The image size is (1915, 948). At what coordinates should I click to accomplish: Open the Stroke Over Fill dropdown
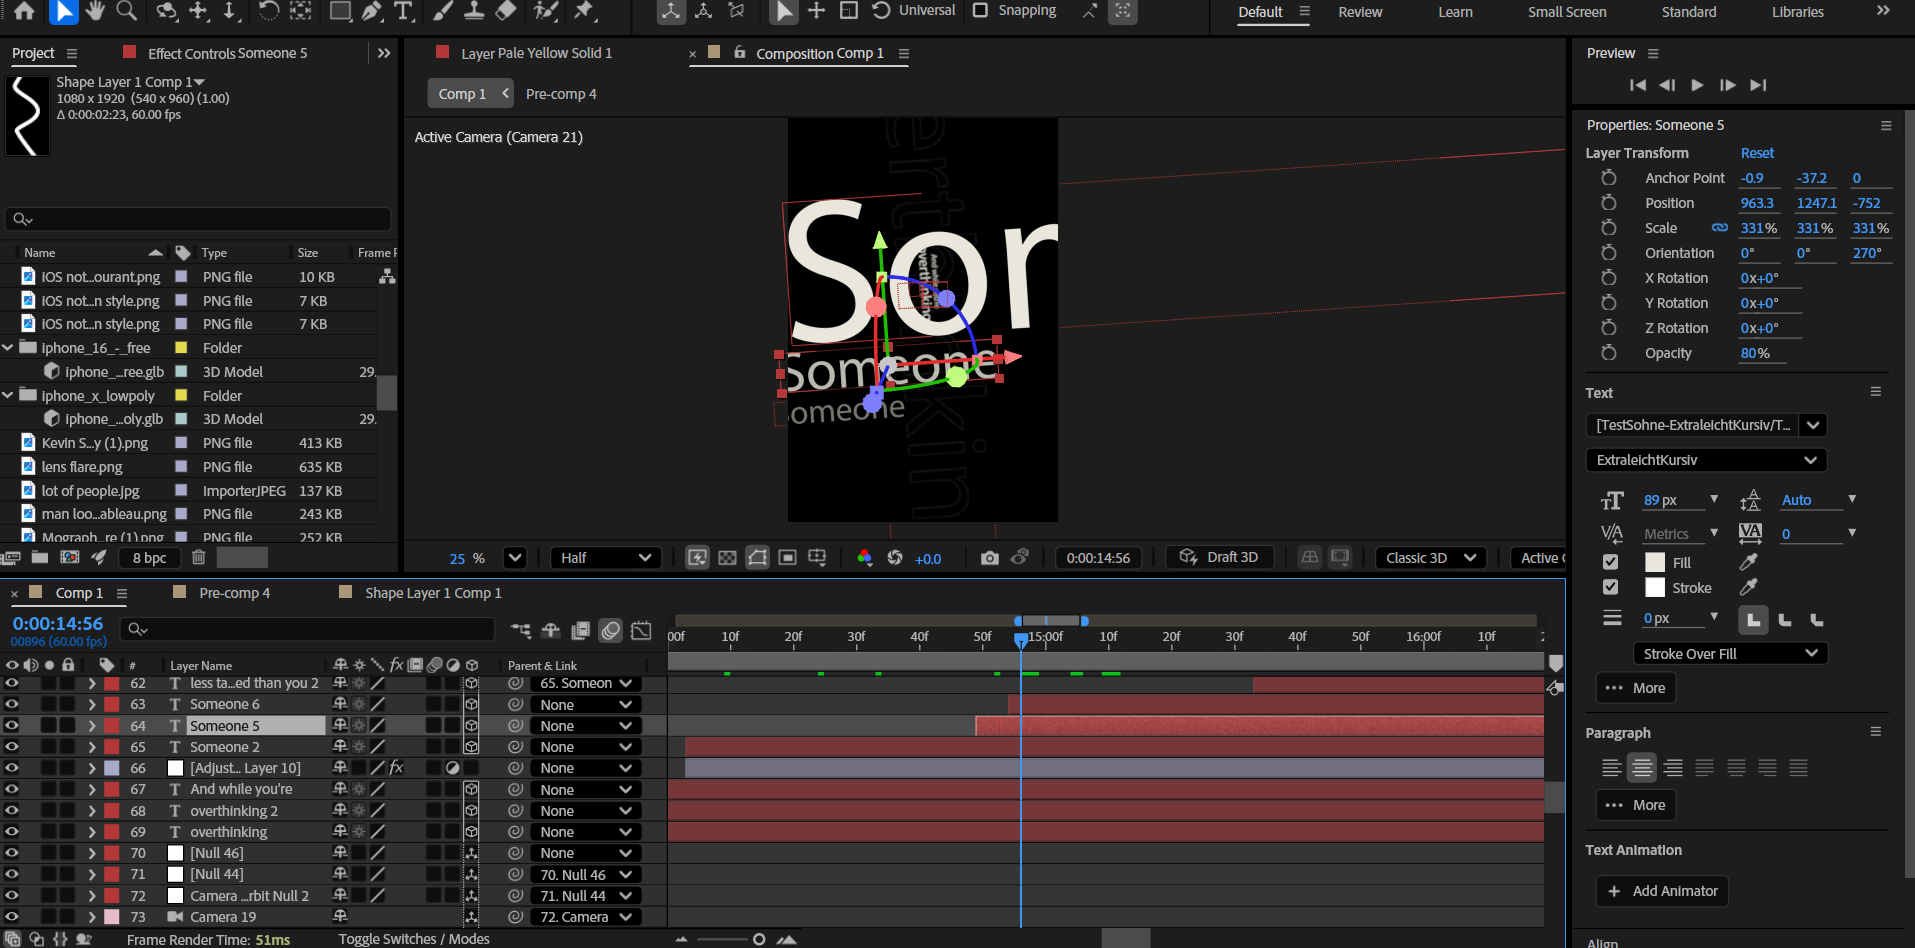click(1730, 654)
